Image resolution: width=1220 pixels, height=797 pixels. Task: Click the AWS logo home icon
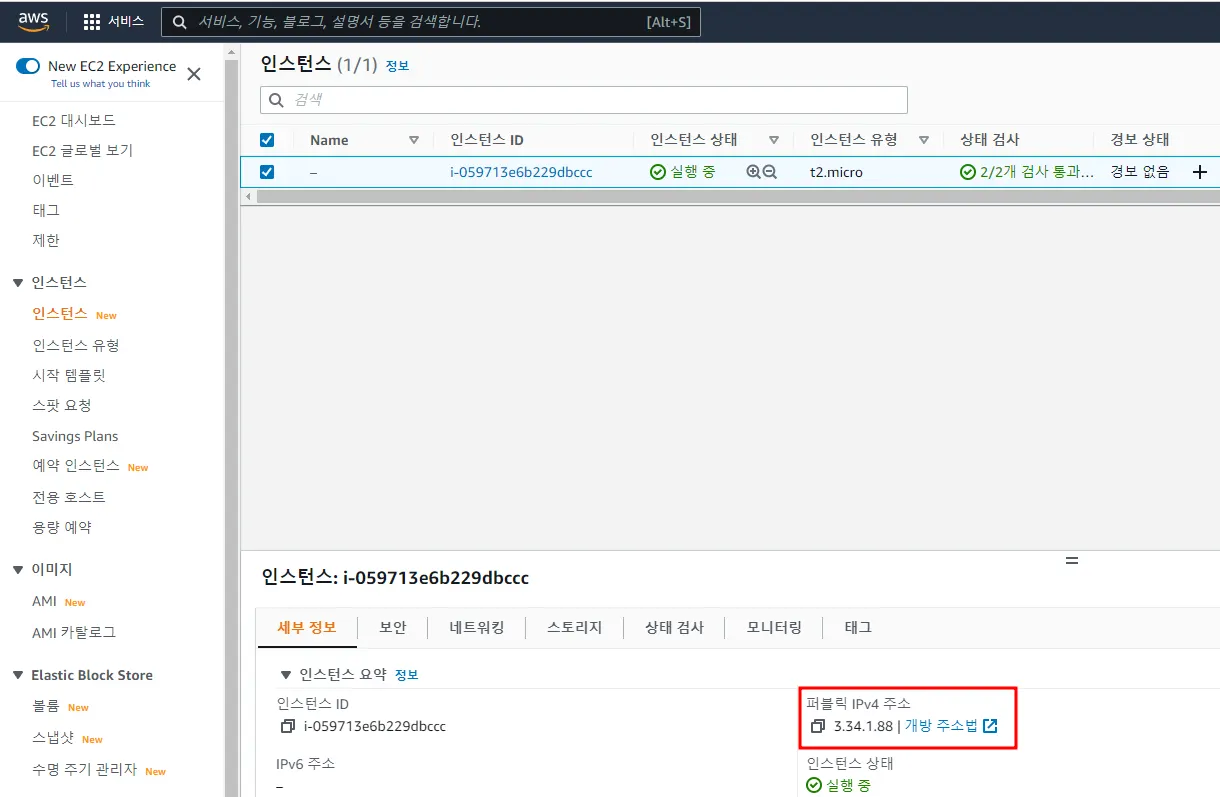(x=34, y=21)
